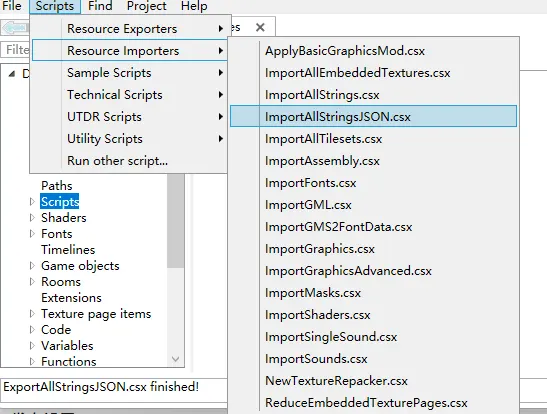This screenshot has width=547, height=414.
Task: Select Texture page items in tree
Action: point(96,314)
